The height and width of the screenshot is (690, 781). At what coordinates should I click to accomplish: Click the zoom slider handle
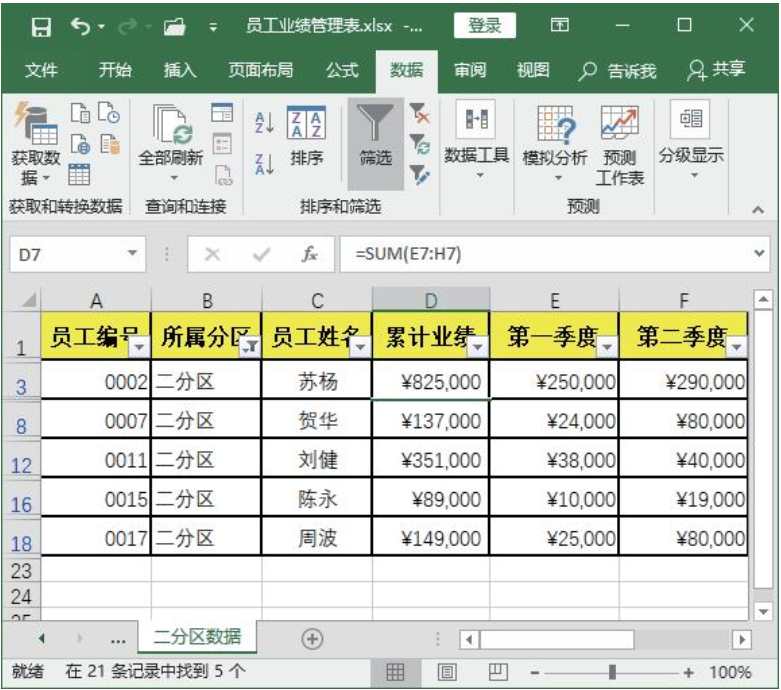click(x=612, y=673)
